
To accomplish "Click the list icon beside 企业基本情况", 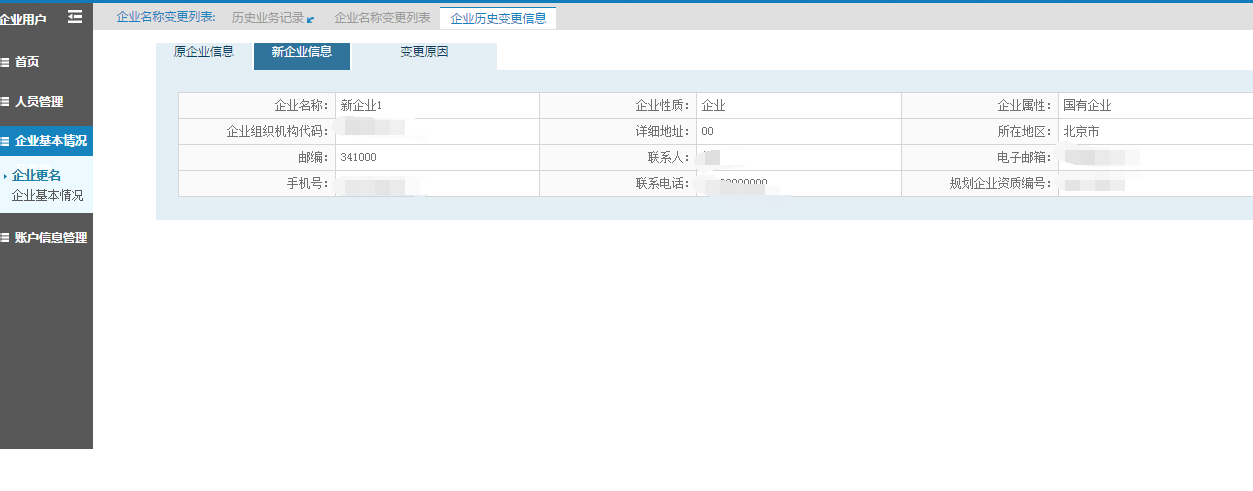I will (x=5, y=141).
